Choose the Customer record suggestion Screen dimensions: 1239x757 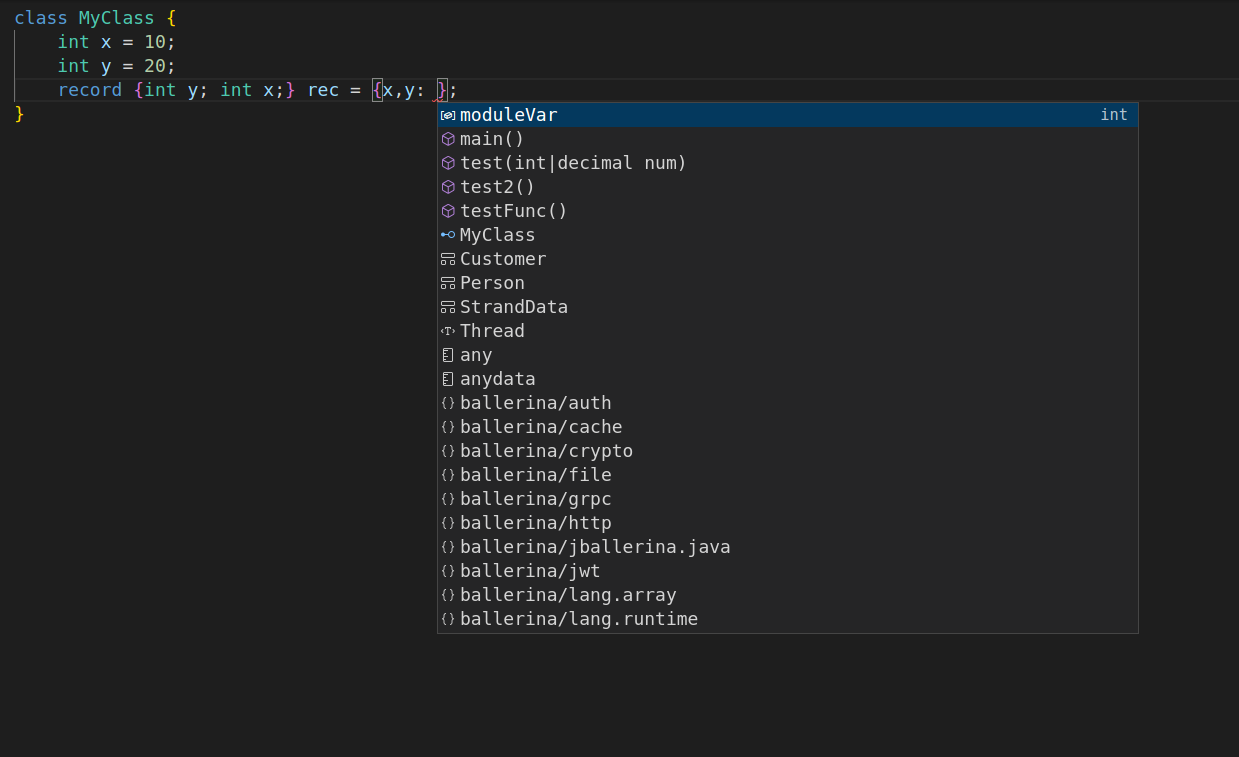(788, 259)
